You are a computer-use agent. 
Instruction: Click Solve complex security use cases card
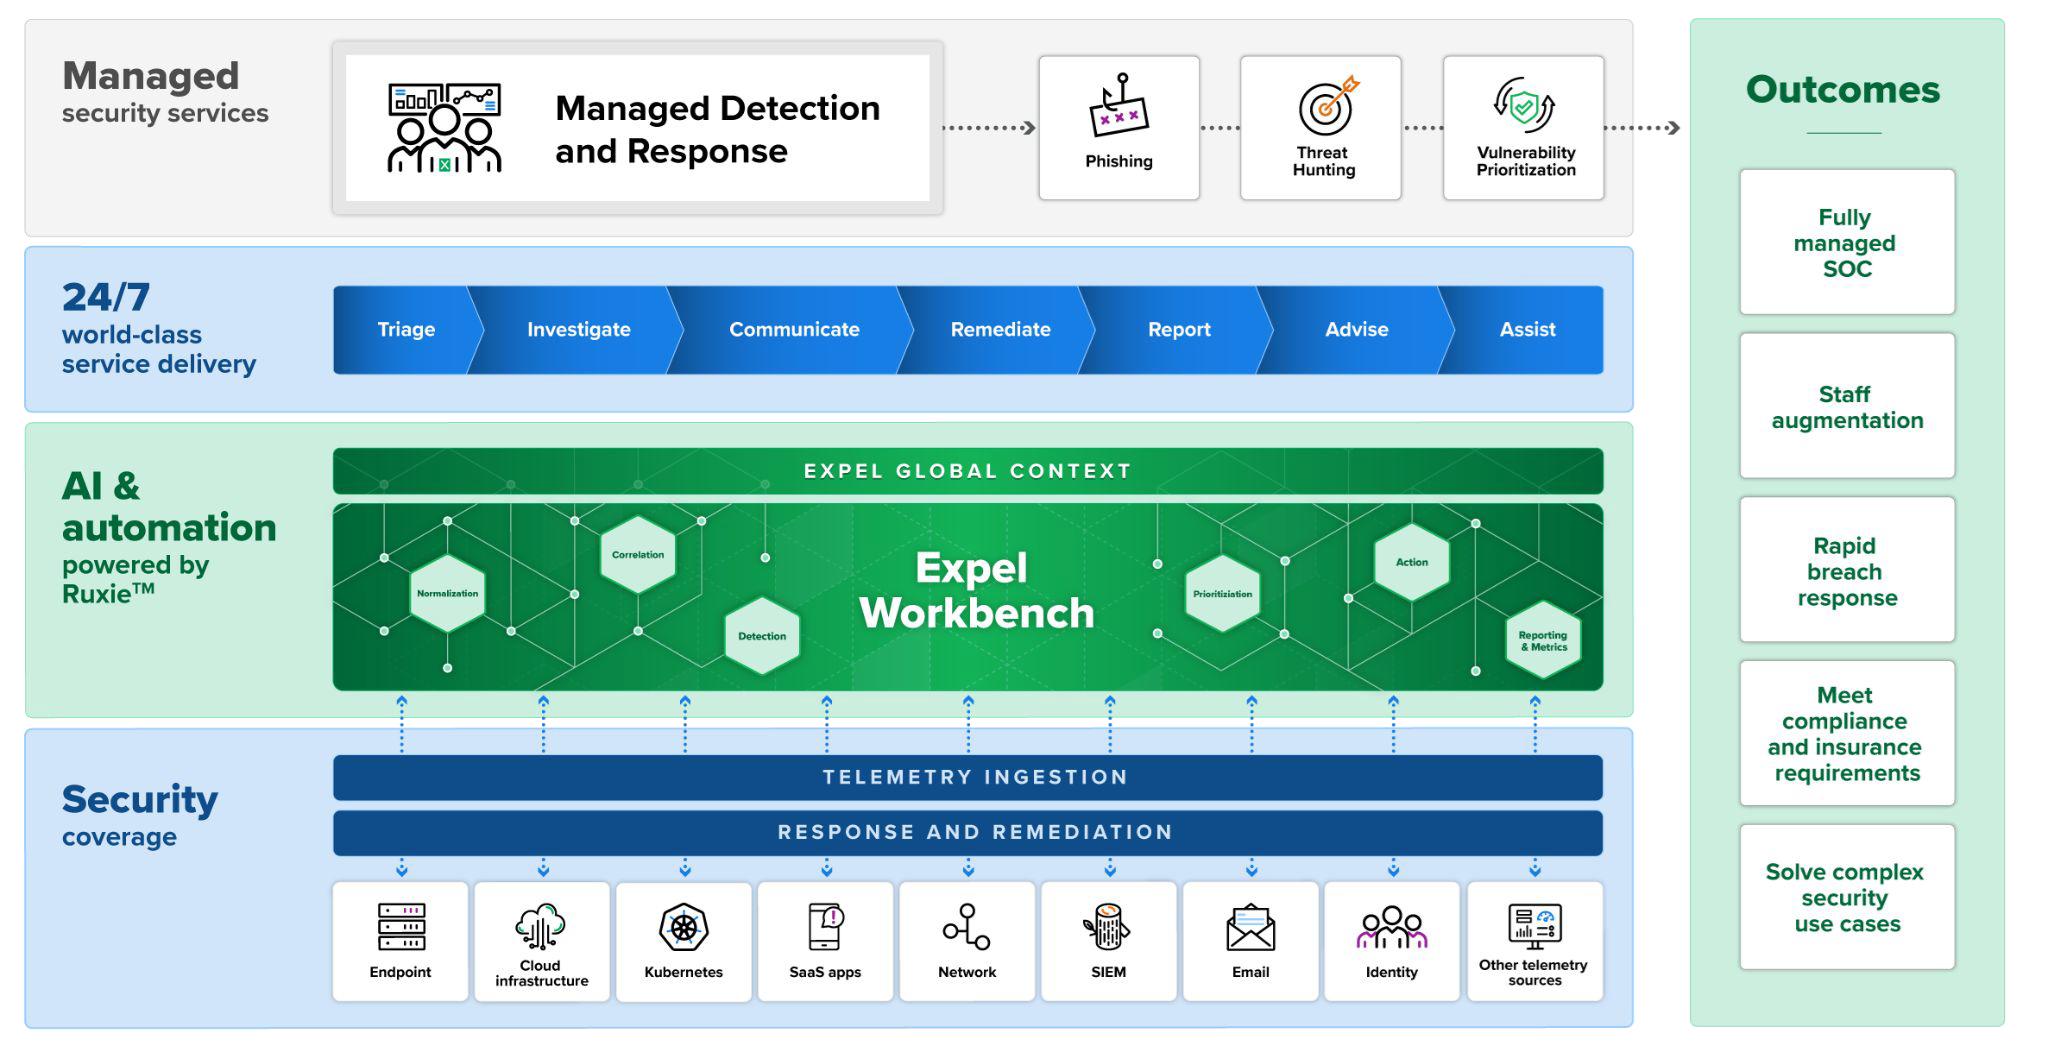[1847, 897]
